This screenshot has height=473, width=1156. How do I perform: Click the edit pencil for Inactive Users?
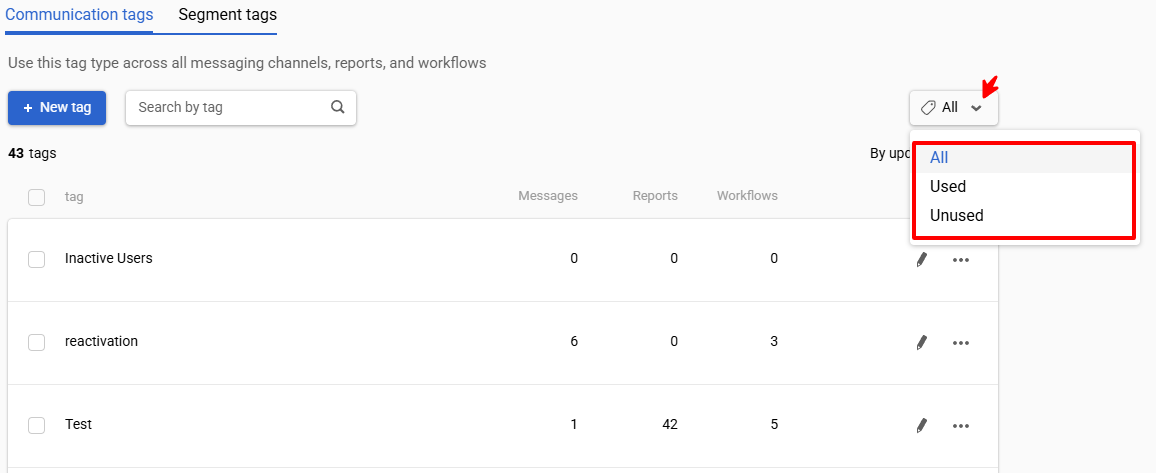pyautogui.click(x=921, y=259)
